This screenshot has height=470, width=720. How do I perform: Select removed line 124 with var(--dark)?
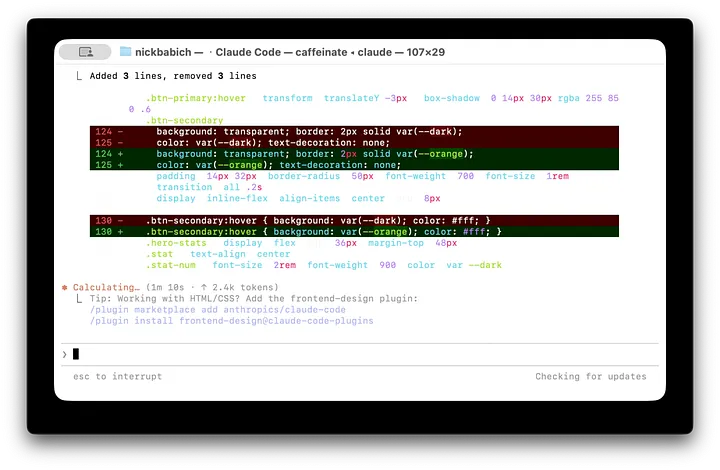[354, 132]
